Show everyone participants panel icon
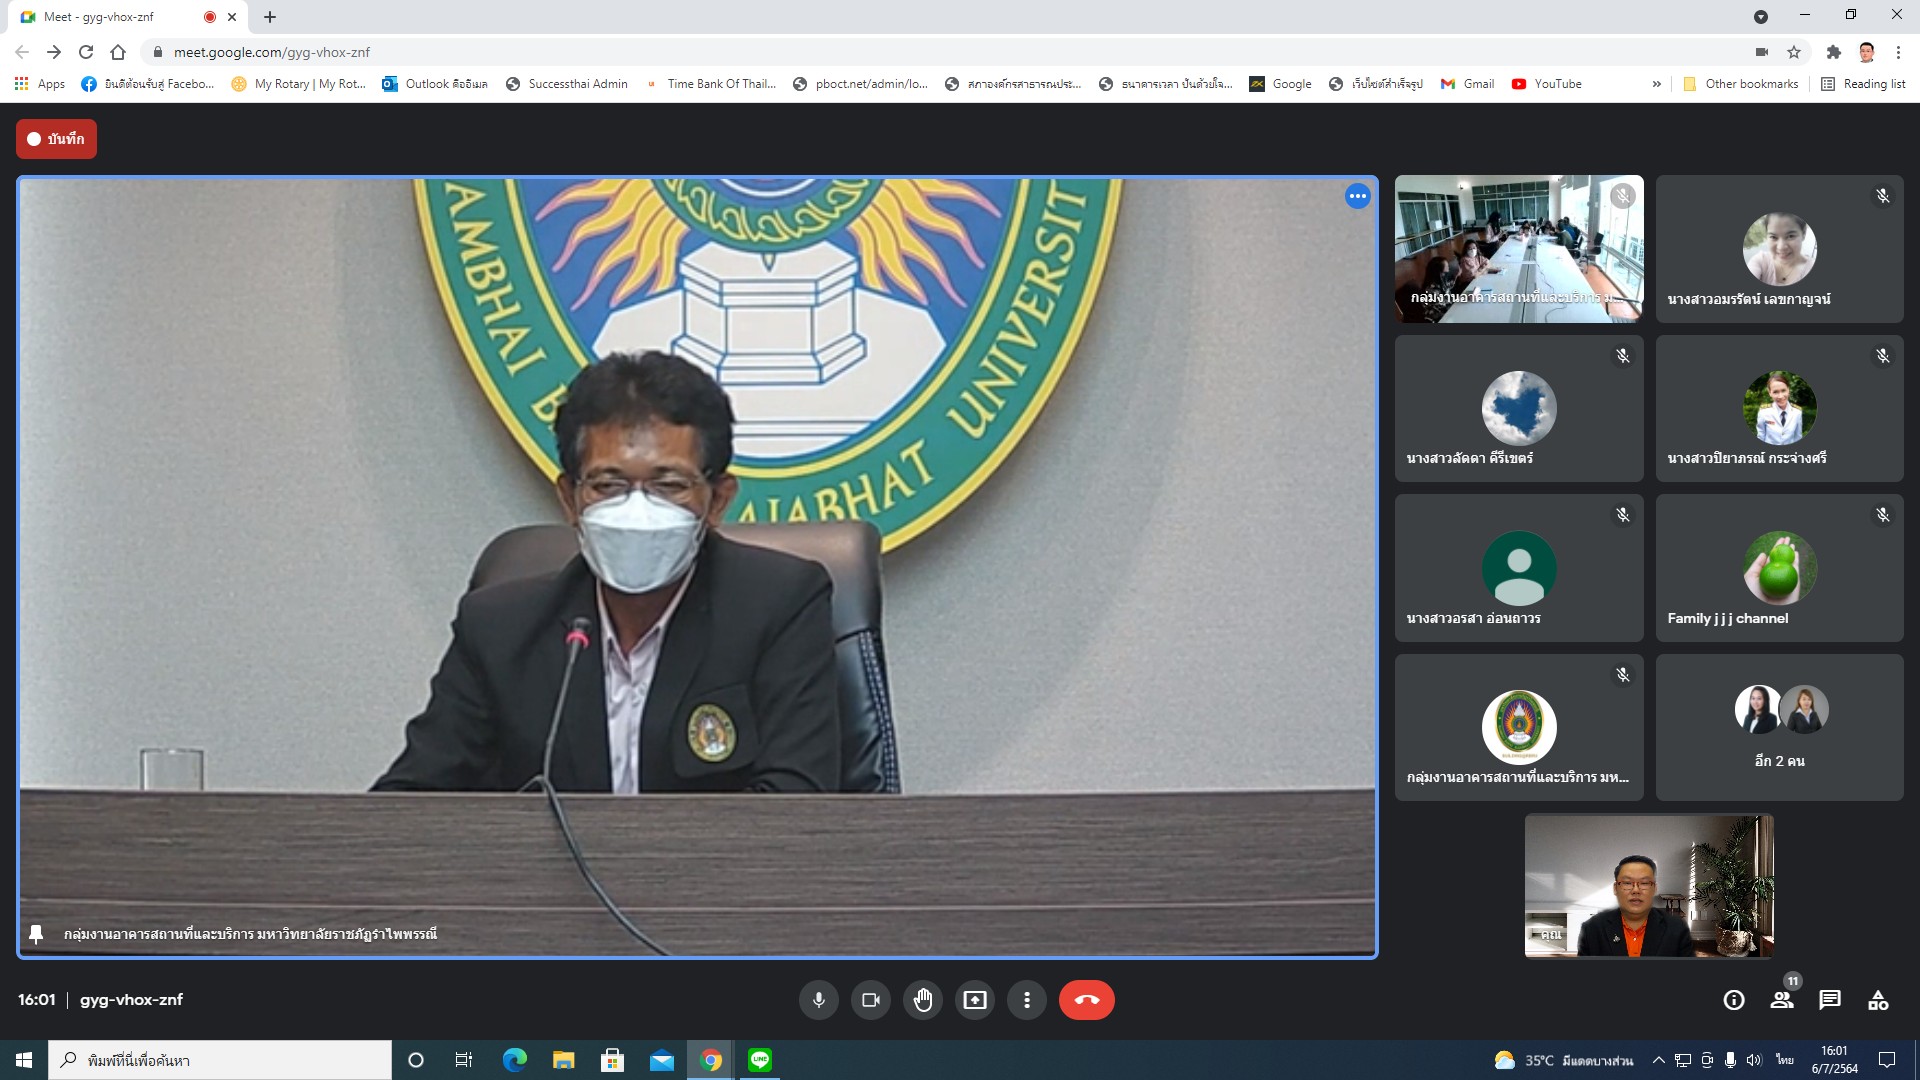The width and height of the screenshot is (1920, 1080). tap(1782, 1000)
